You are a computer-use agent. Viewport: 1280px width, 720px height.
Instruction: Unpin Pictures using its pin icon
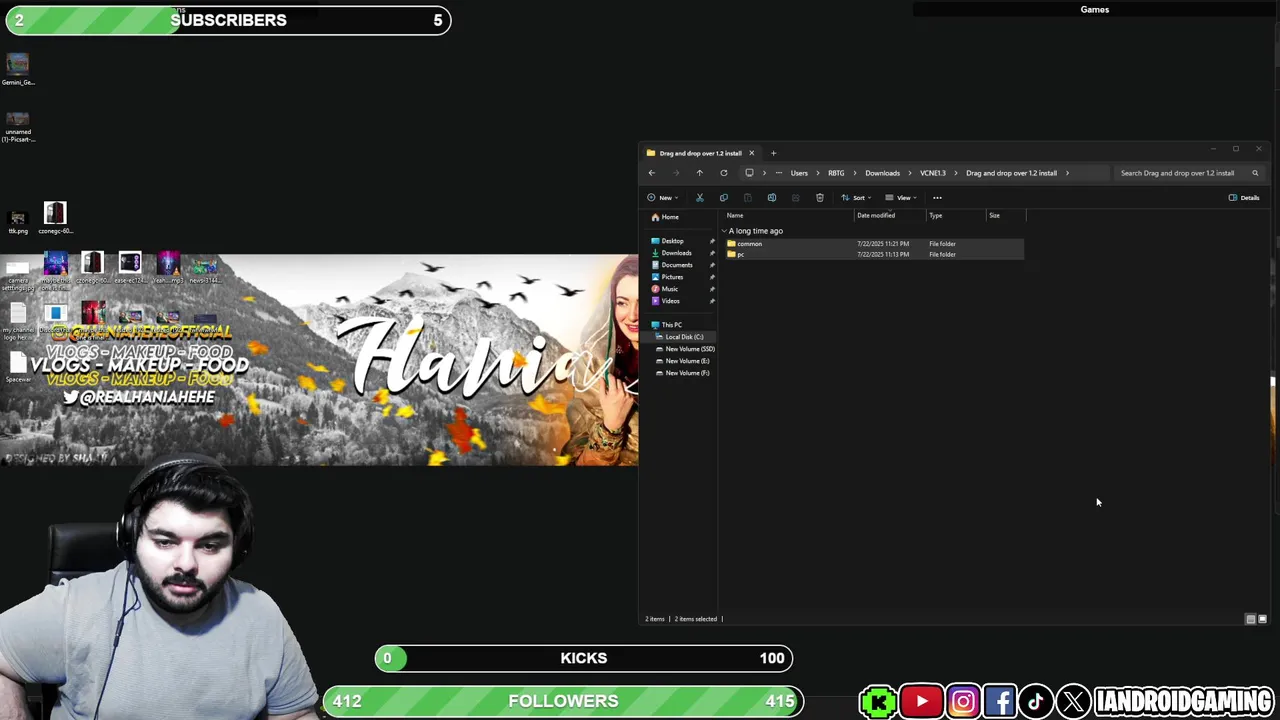712,277
